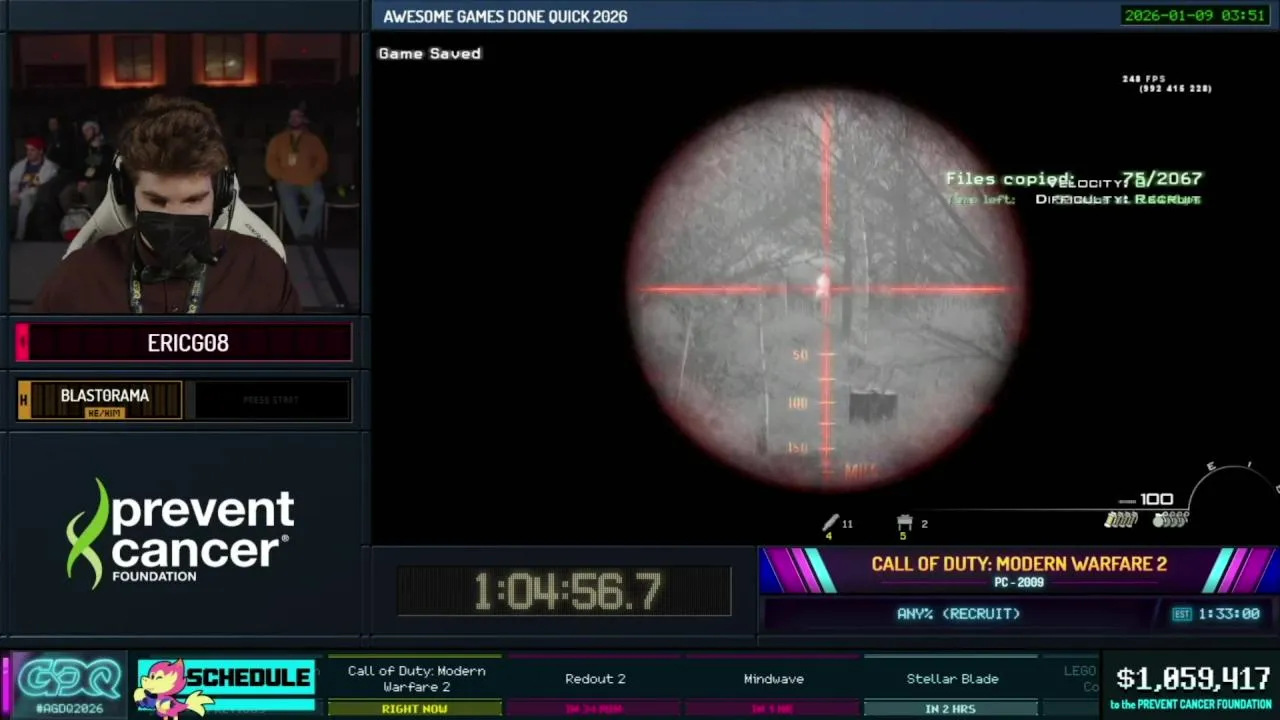
Task: Click the 248 FPS counter
Action: point(1144,78)
